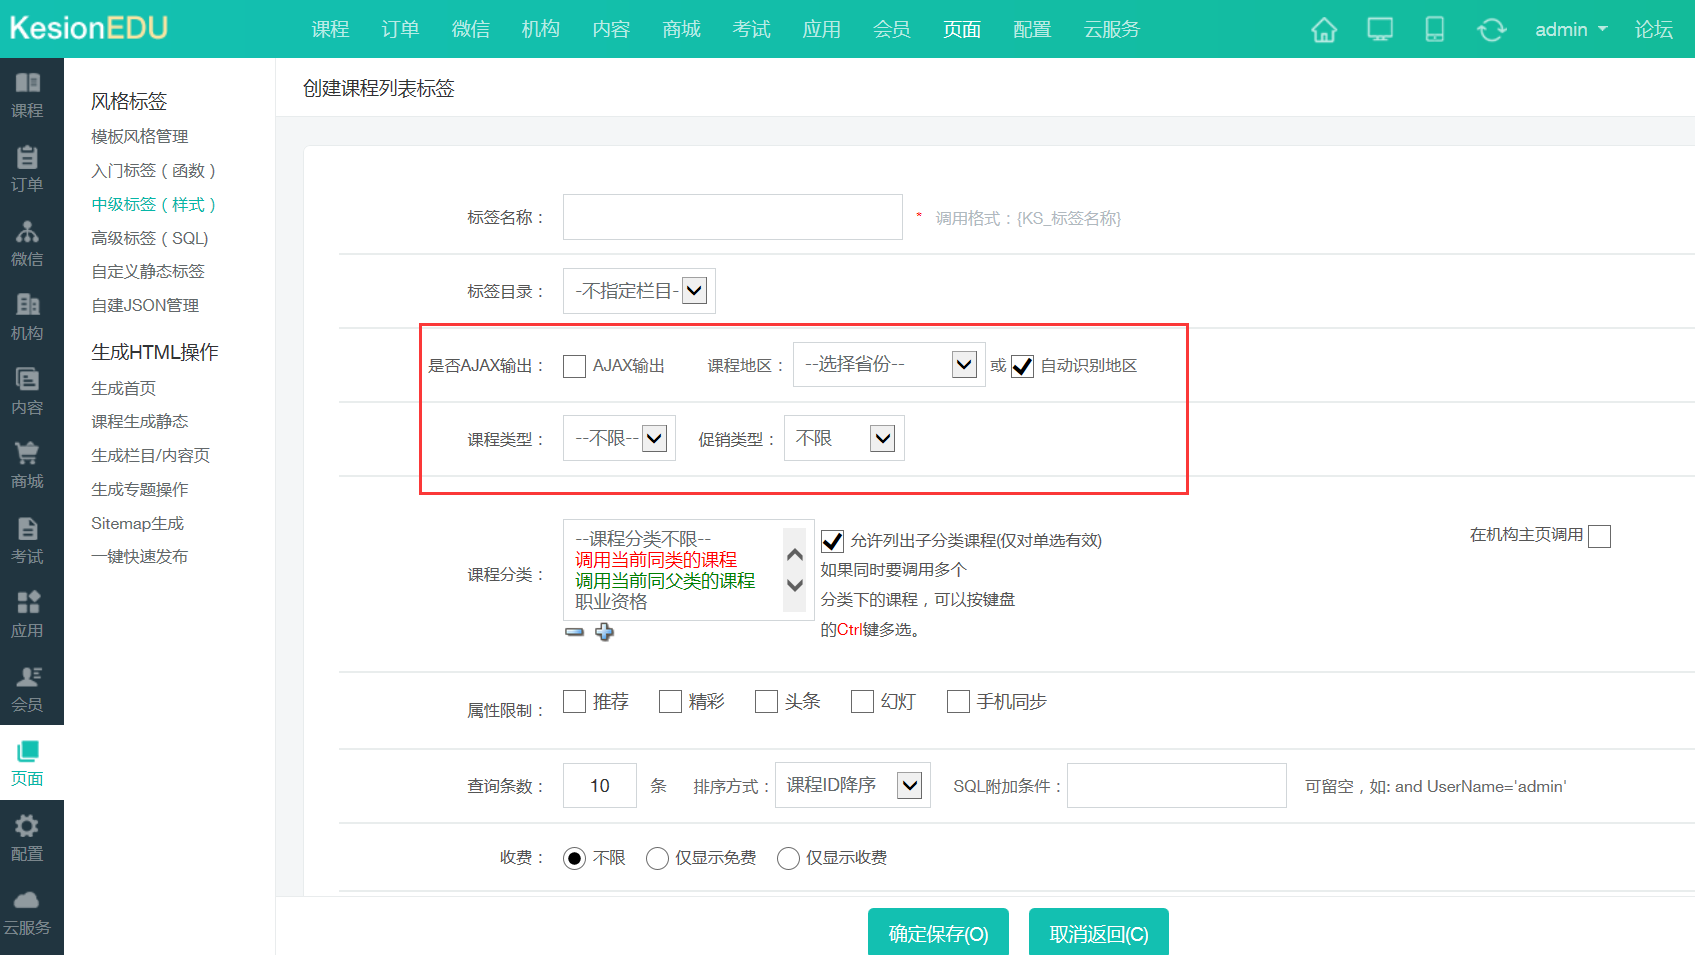This screenshot has width=1695, height=955.
Task: Select the 仅显示免费 radio button
Action: pyautogui.click(x=657, y=858)
